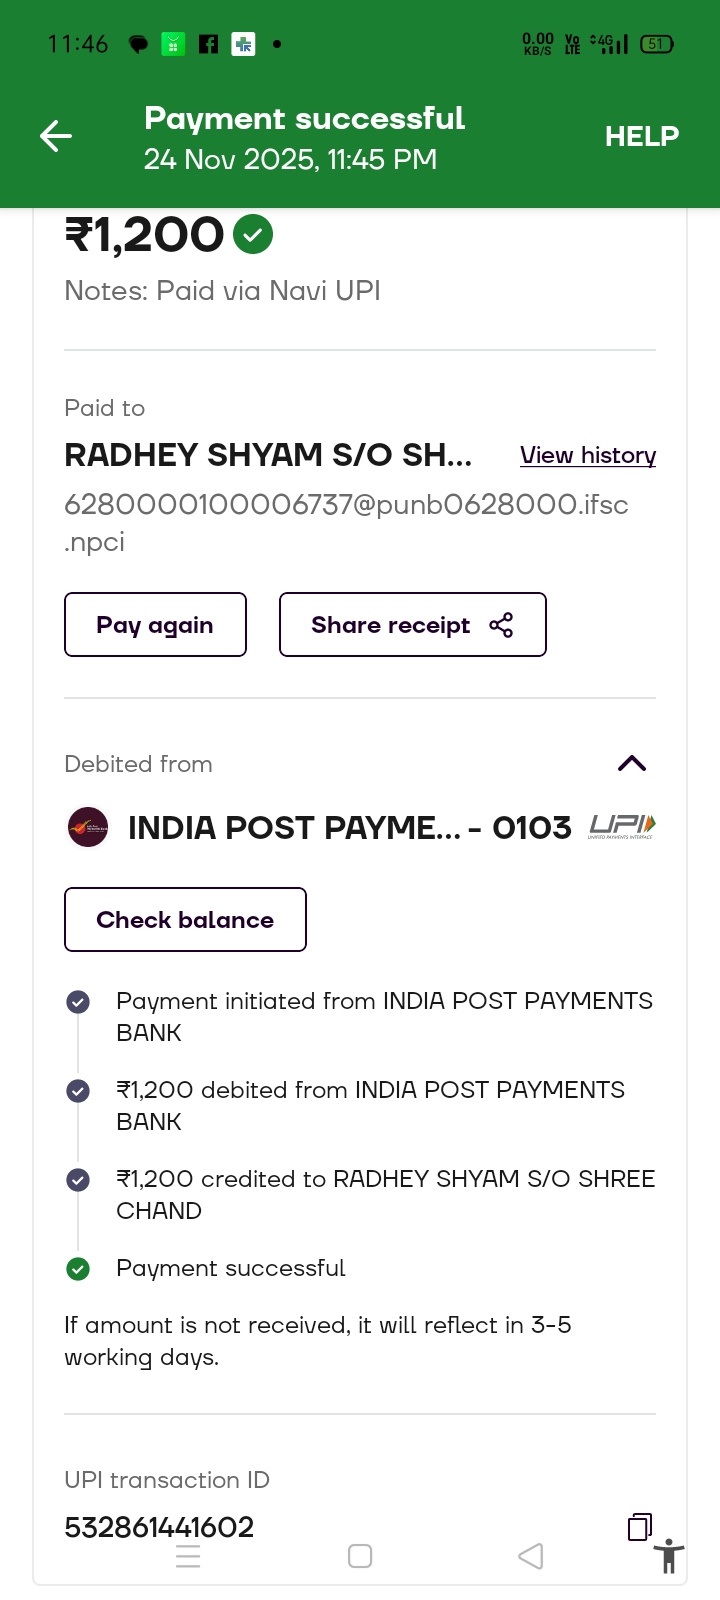Image resolution: width=720 pixels, height=1600 pixels.
Task: Tap the India Post Payments Bank logo
Action: (x=88, y=827)
